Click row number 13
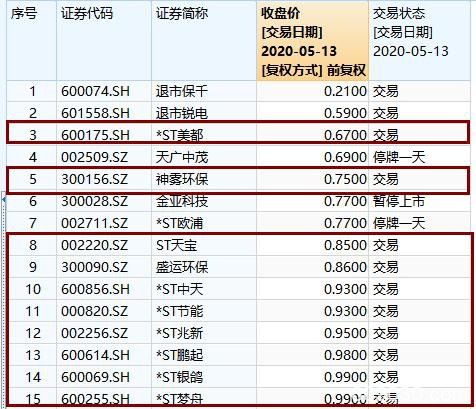 click(33, 355)
